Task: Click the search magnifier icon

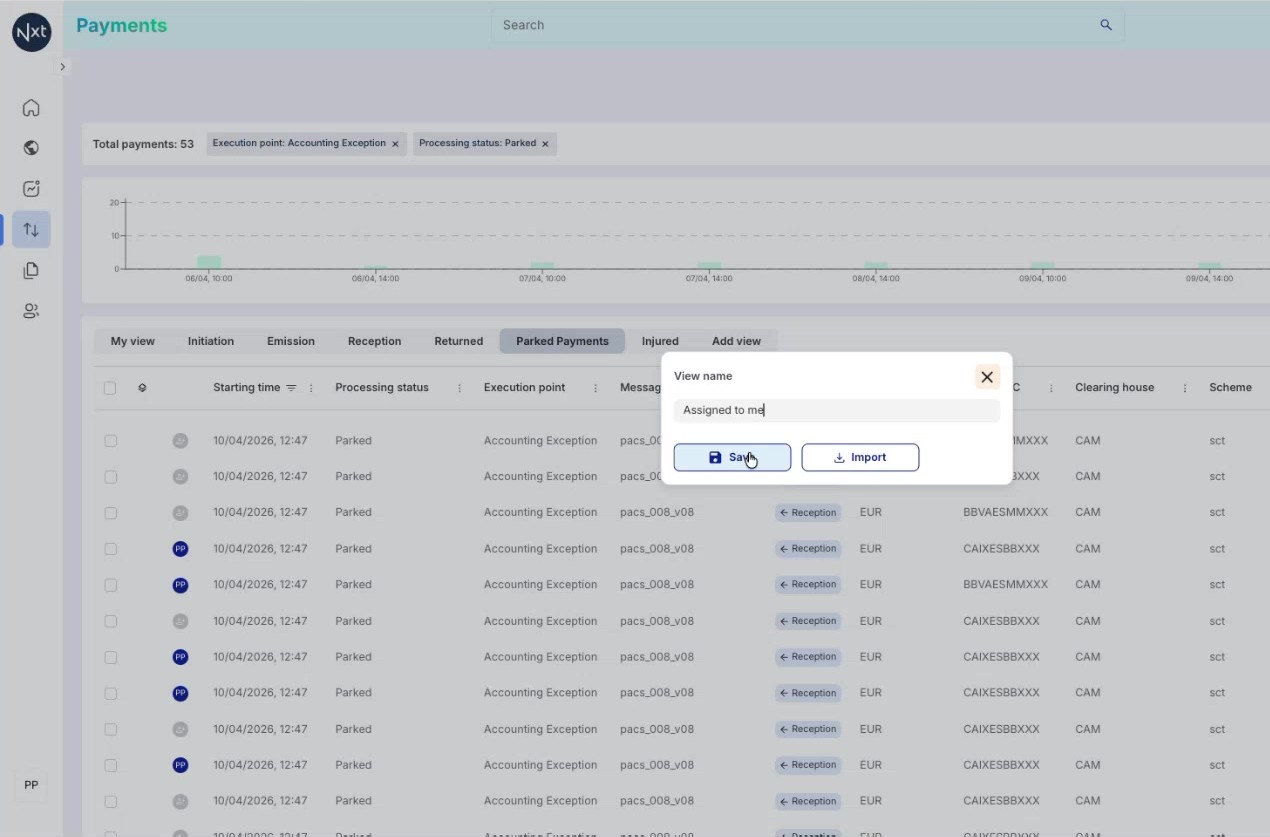Action: (x=1106, y=25)
